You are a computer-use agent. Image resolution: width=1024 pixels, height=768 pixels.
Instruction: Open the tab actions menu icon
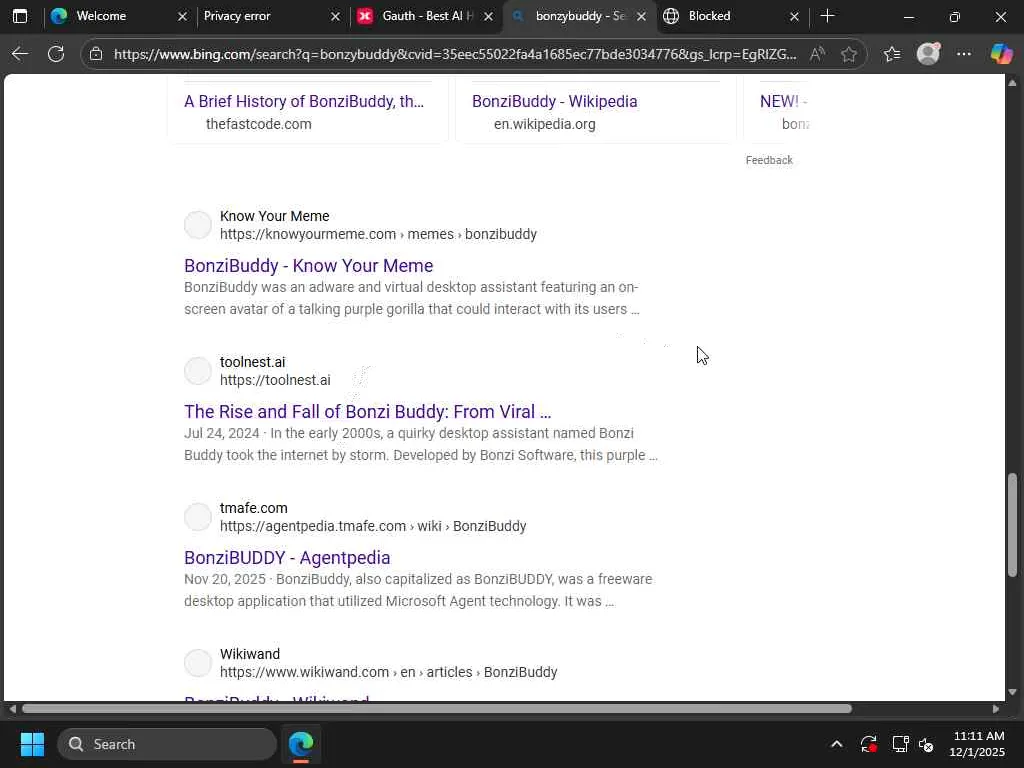(x=20, y=16)
